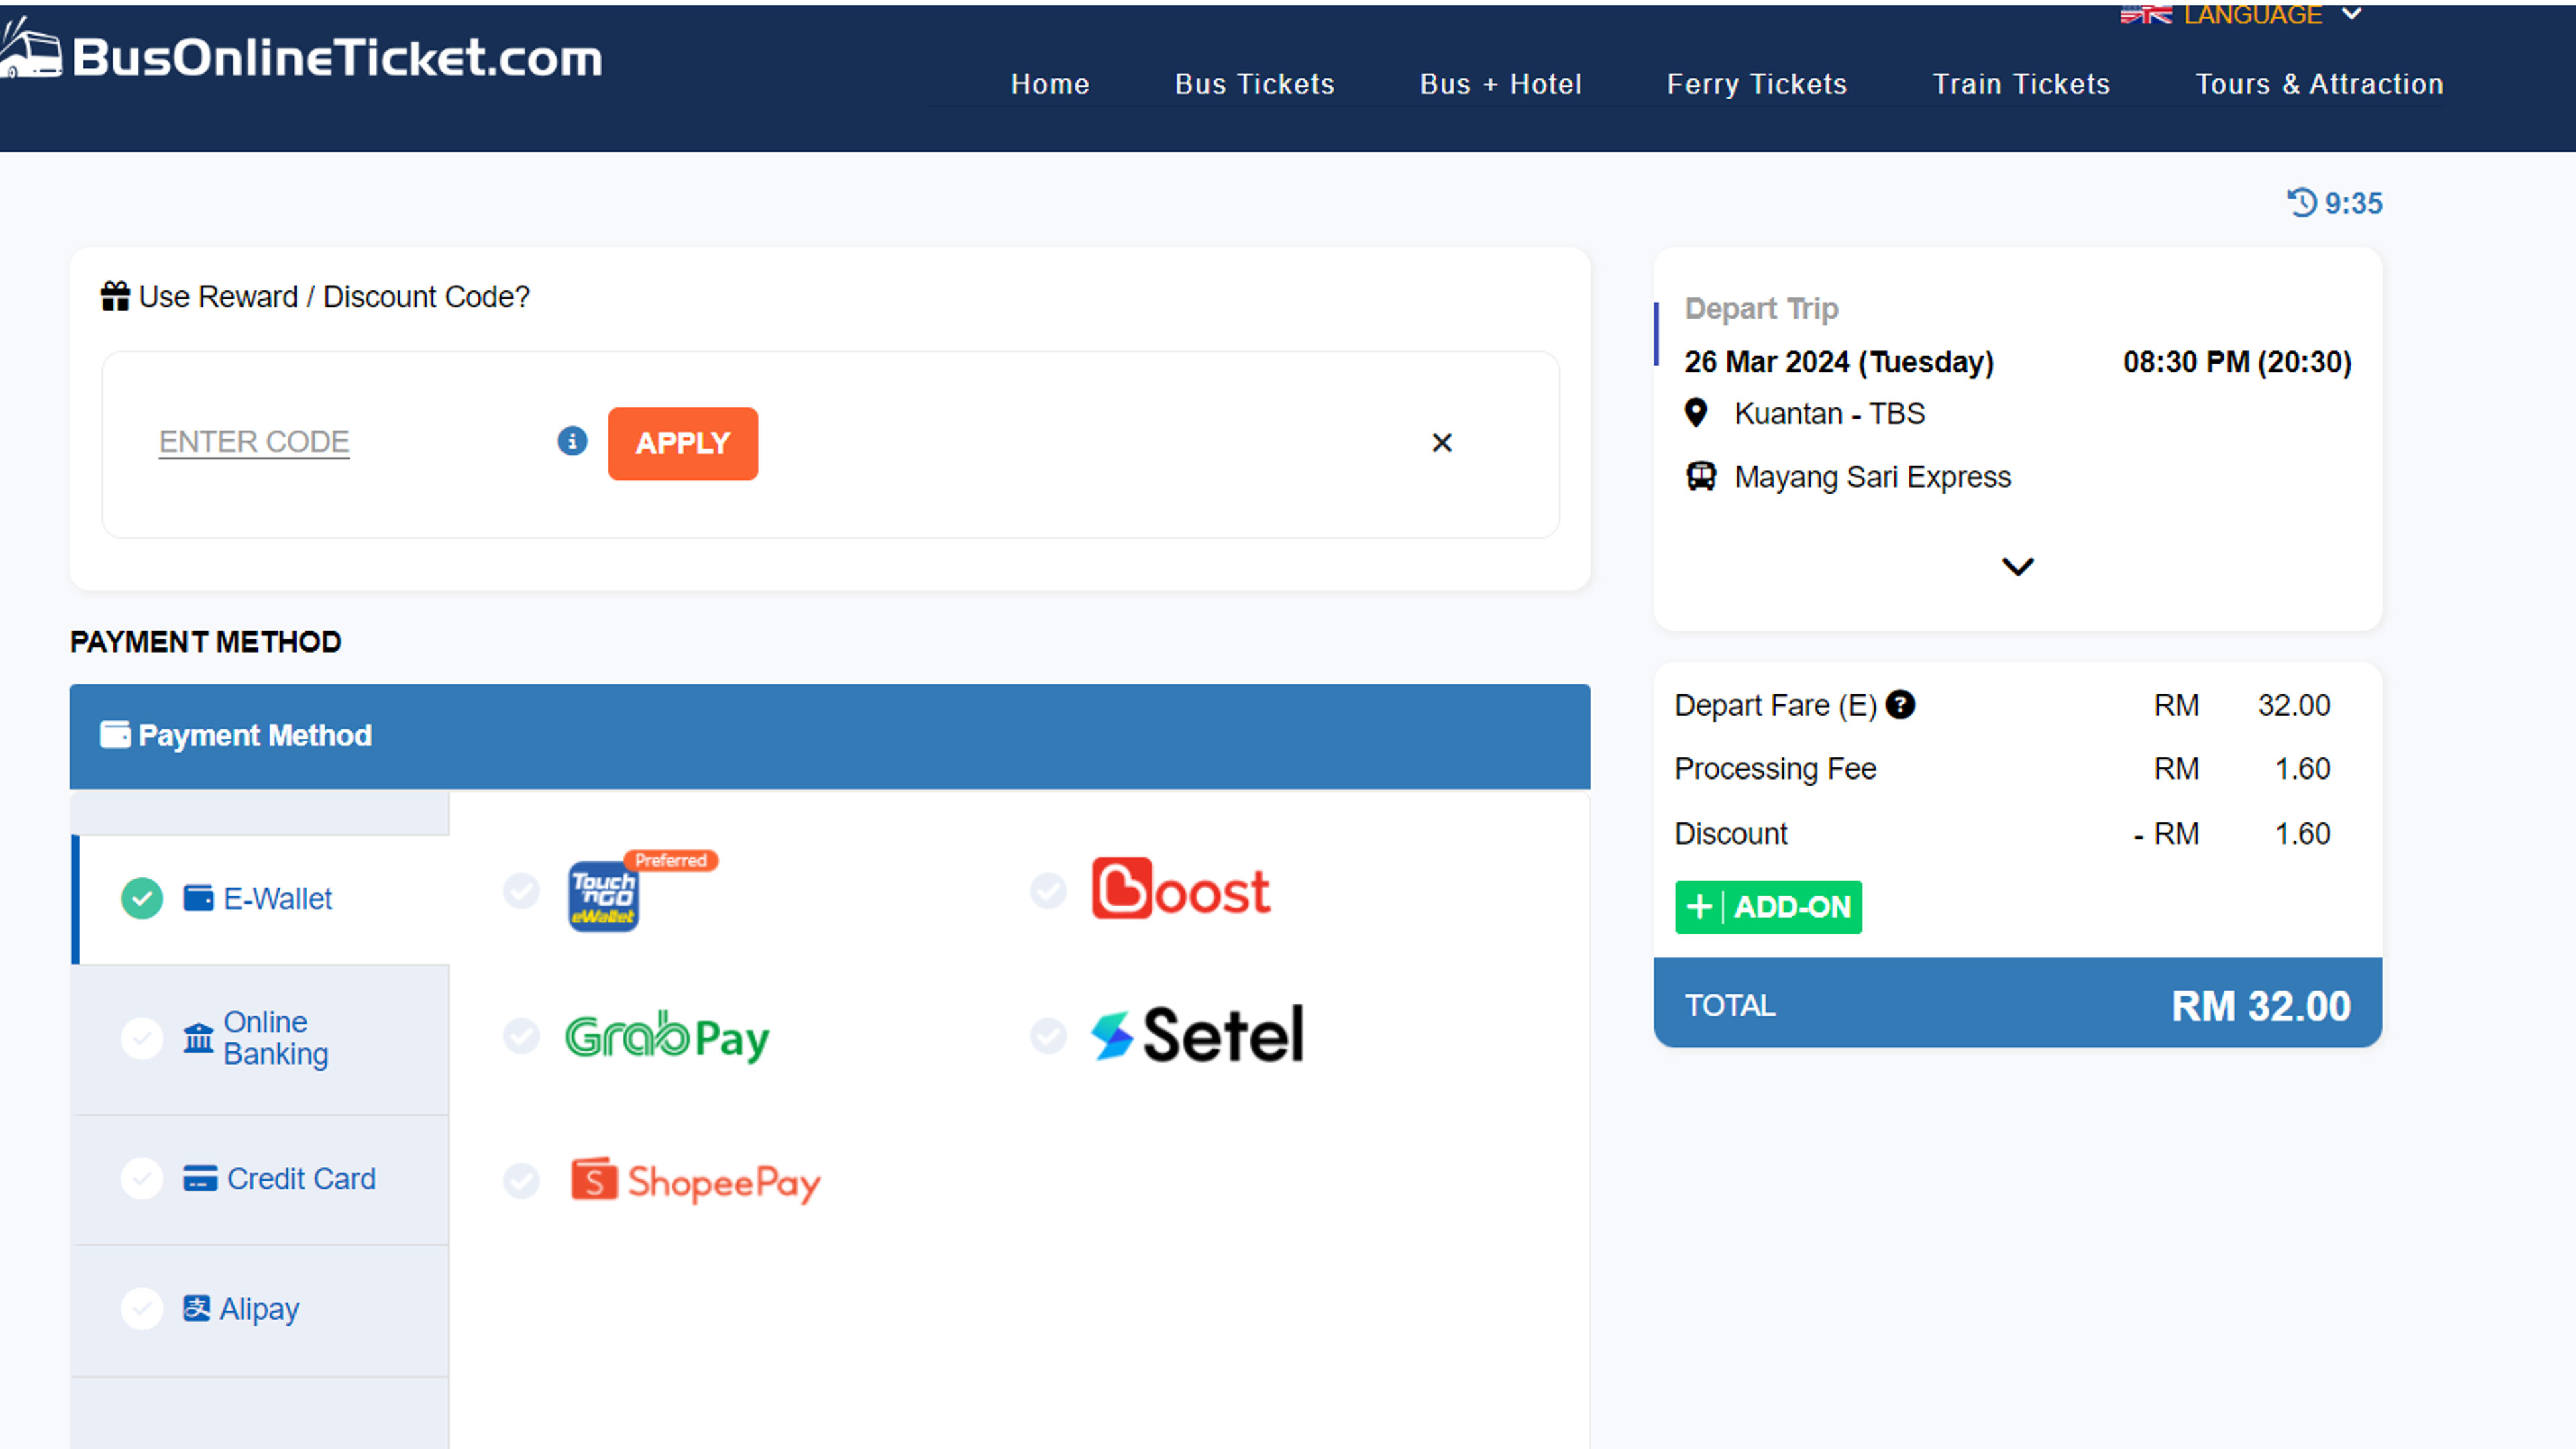Click the 9:35 countdown time text
The width and height of the screenshot is (2576, 1449).
pos(2353,203)
